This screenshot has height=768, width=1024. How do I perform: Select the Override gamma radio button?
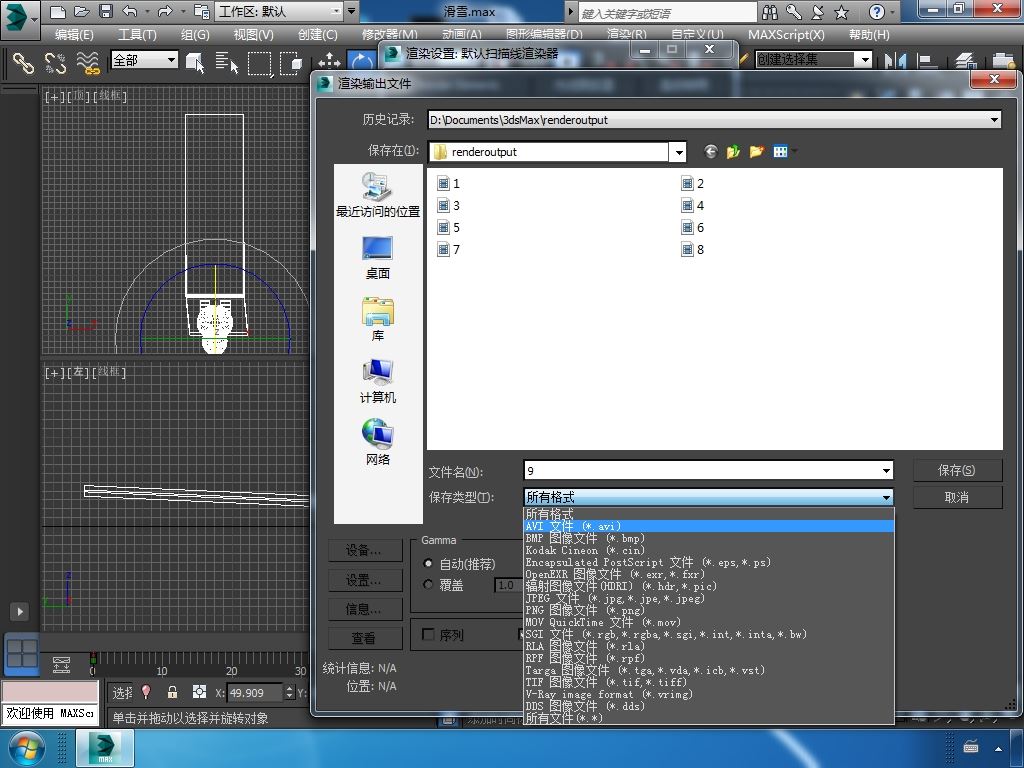[x=428, y=584]
